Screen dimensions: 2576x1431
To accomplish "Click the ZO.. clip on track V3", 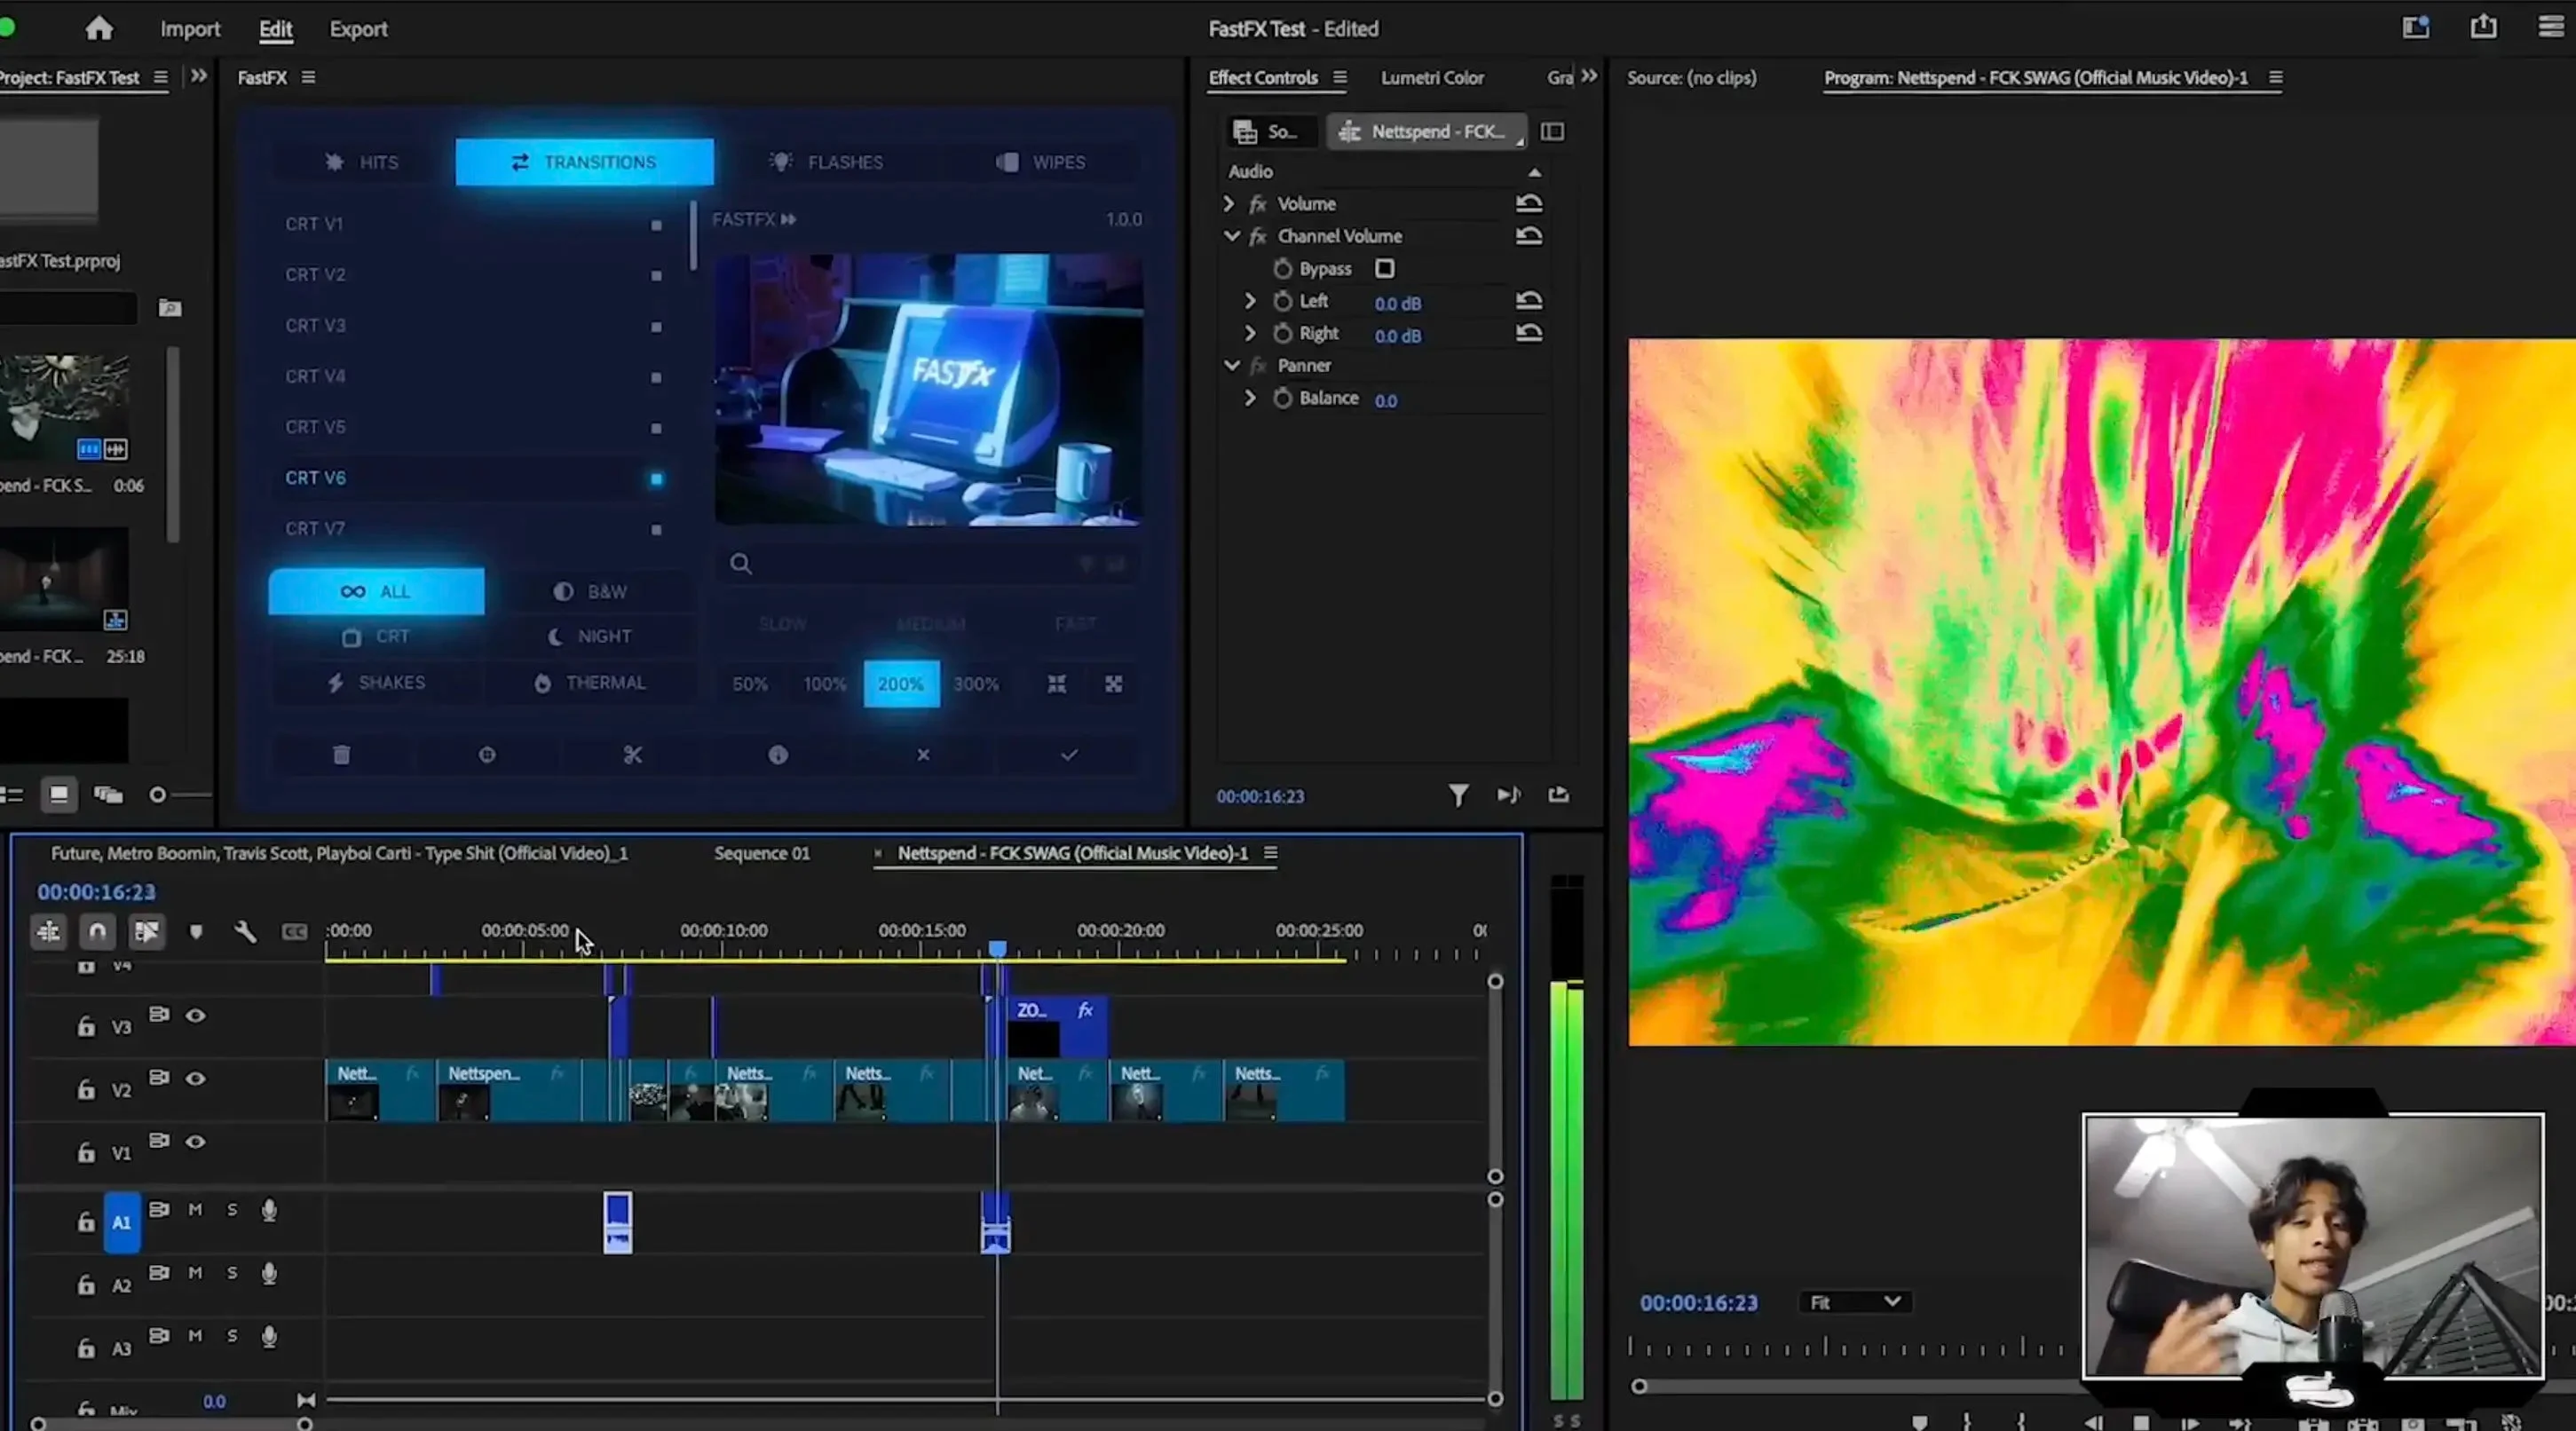I will [x=1057, y=1028].
